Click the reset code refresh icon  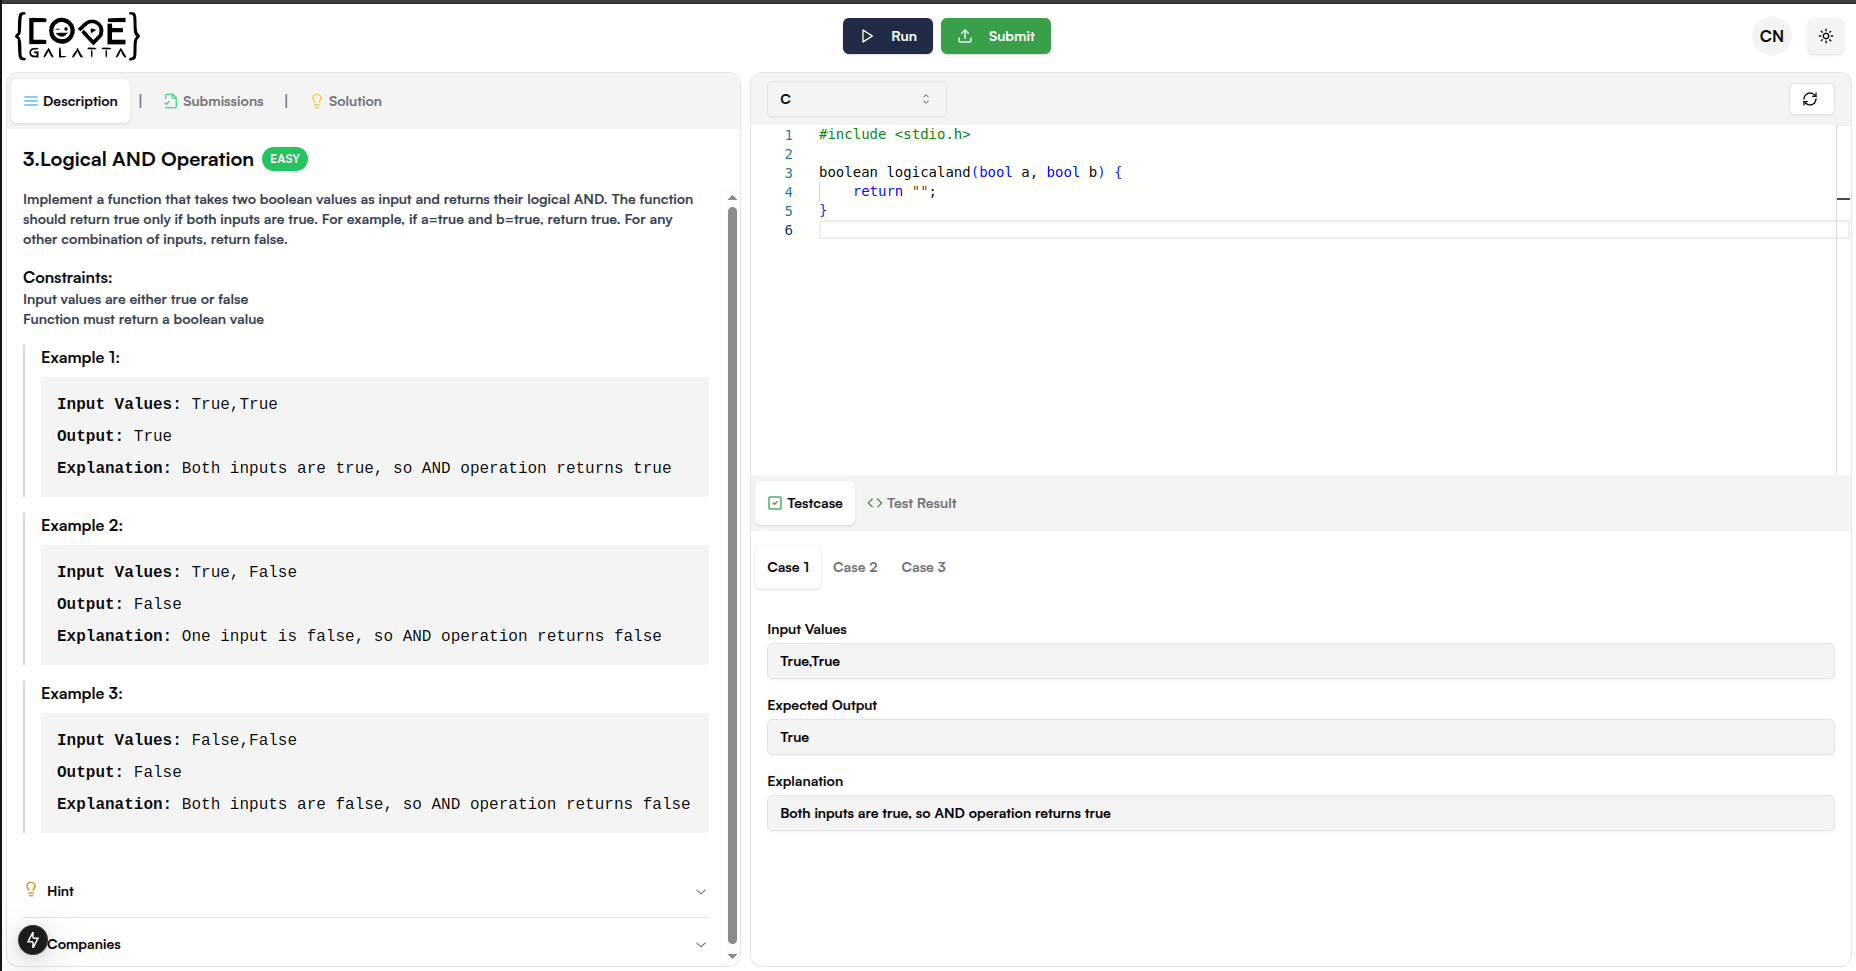click(1810, 99)
